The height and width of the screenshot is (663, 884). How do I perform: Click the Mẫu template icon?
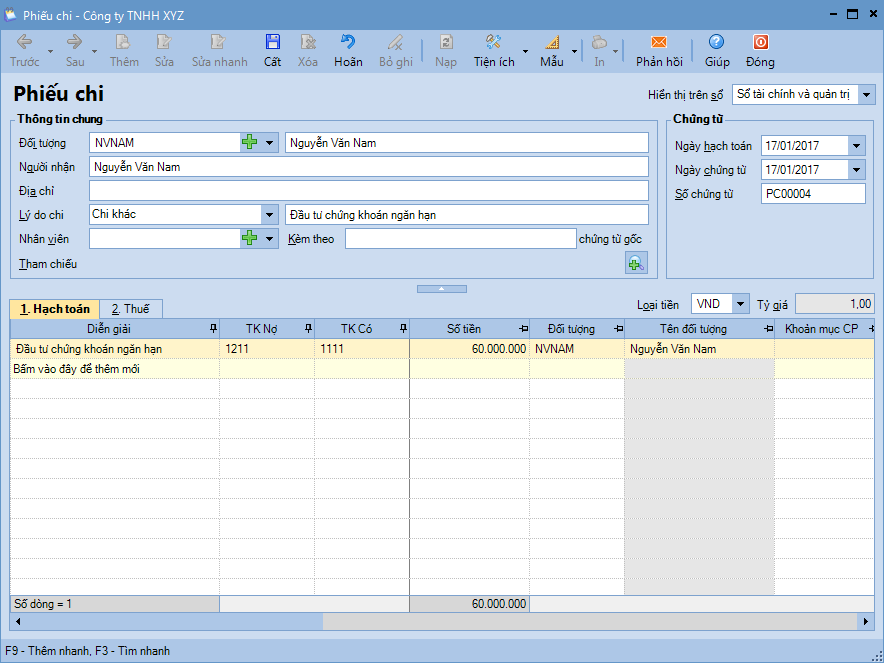(552, 43)
